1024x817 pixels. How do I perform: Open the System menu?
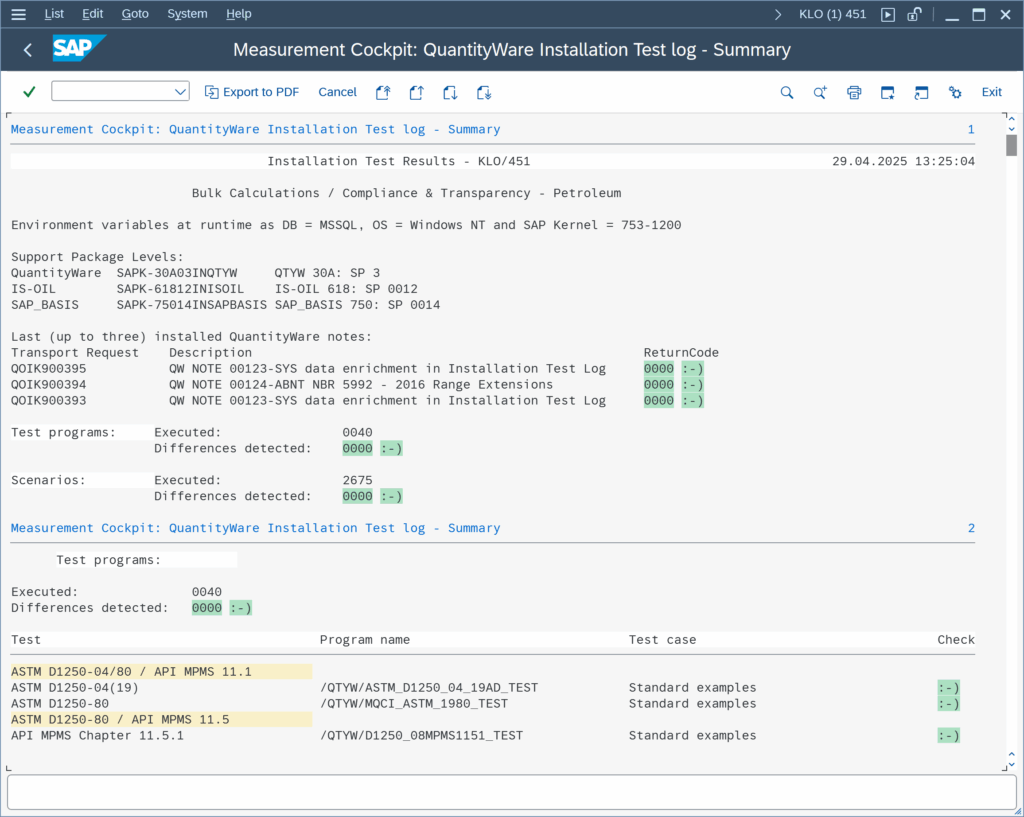coord(187,14)
